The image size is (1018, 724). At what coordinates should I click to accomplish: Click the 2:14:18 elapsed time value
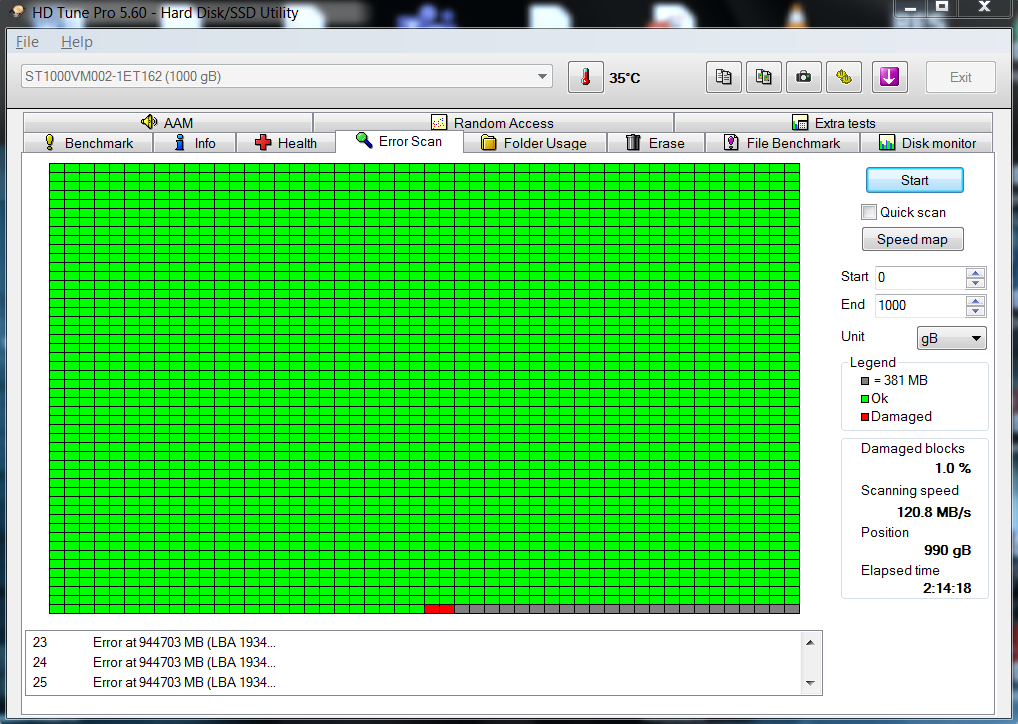coord(947,588)
